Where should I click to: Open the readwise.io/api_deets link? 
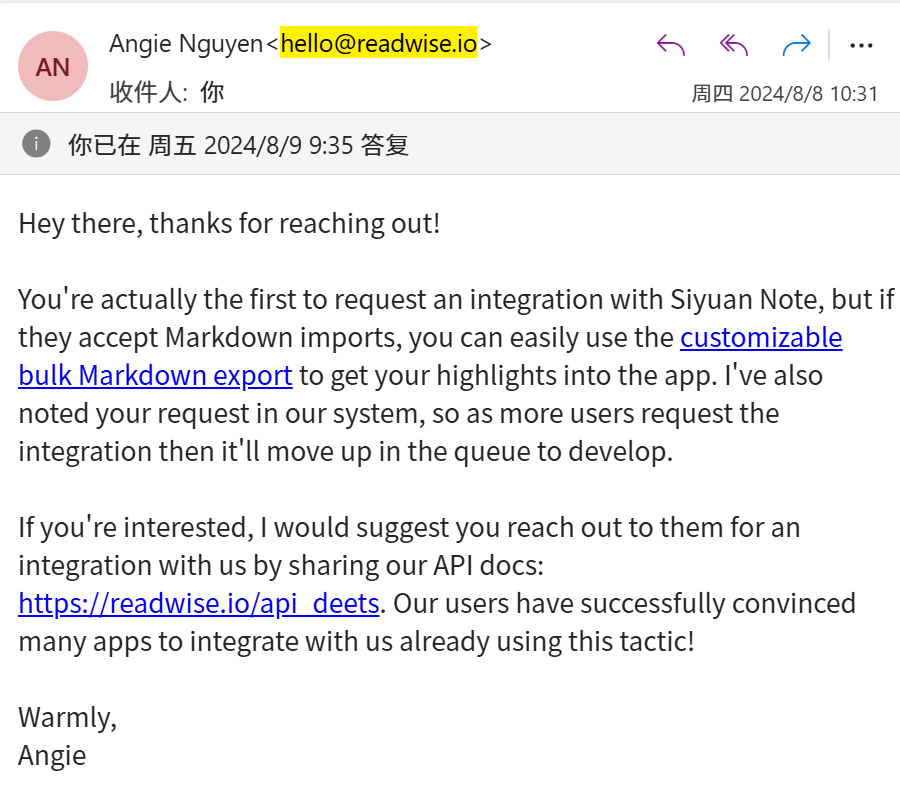[199, 603]
